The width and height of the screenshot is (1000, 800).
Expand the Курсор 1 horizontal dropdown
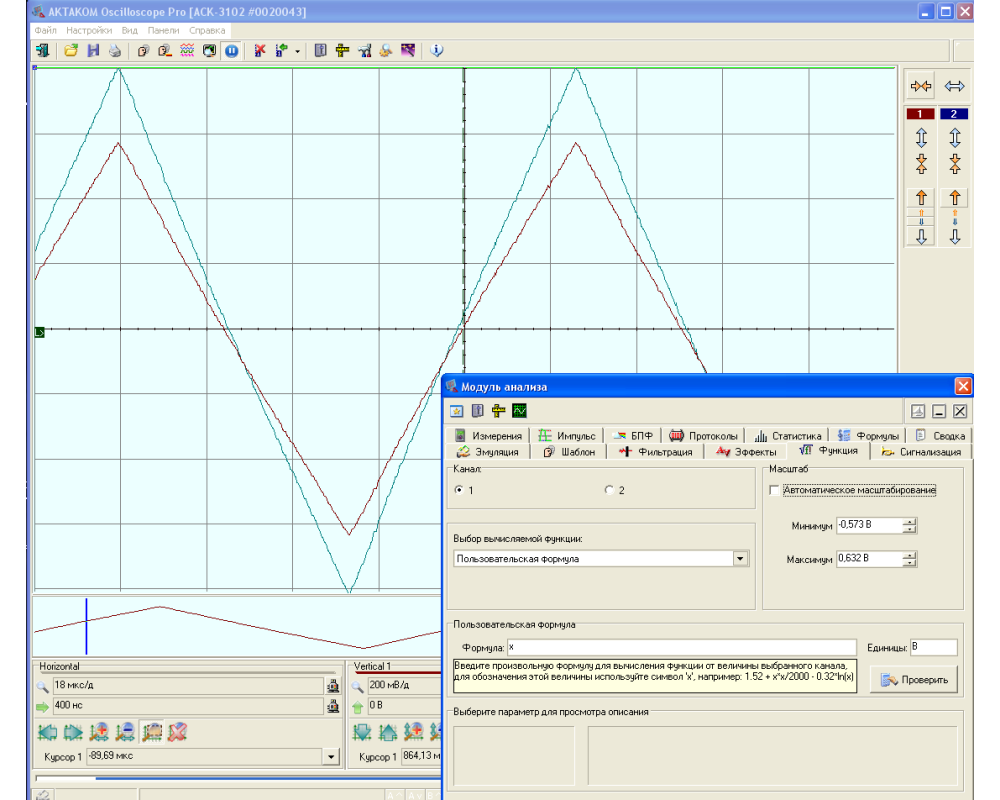pyautogui.click(x=332, y=757)
